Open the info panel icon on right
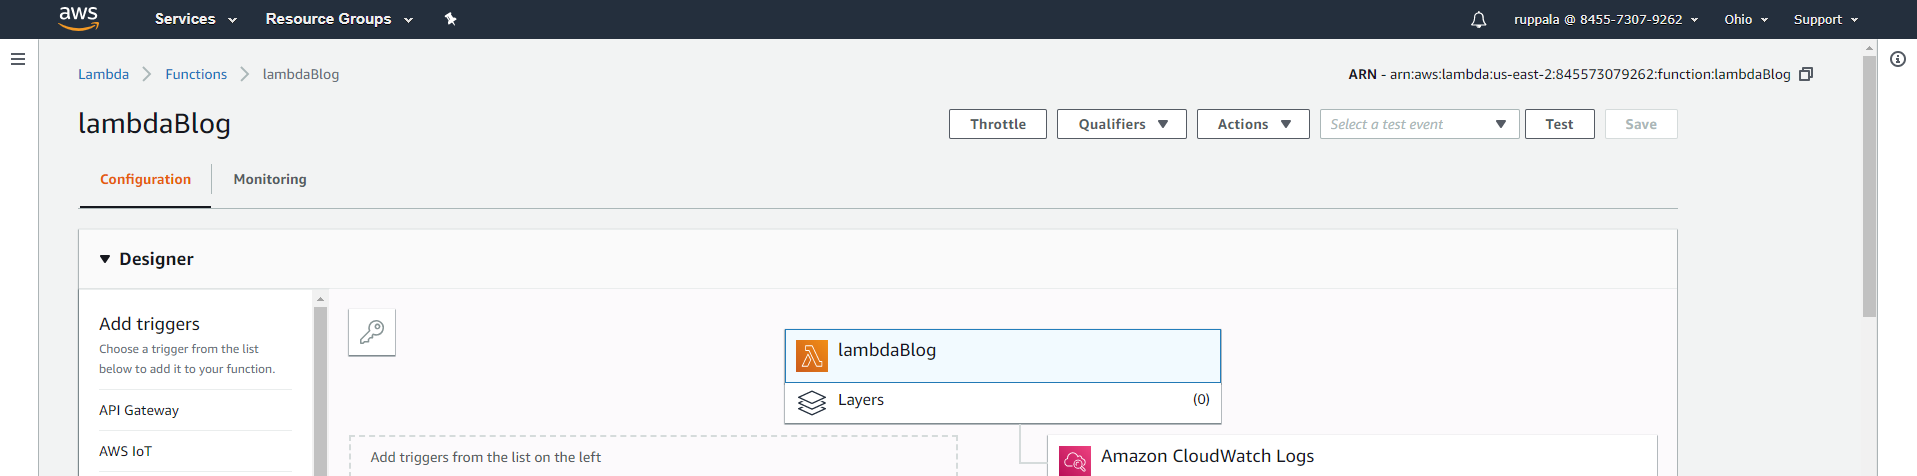Screen dimensions: 1917x476 click(1897, 60)
